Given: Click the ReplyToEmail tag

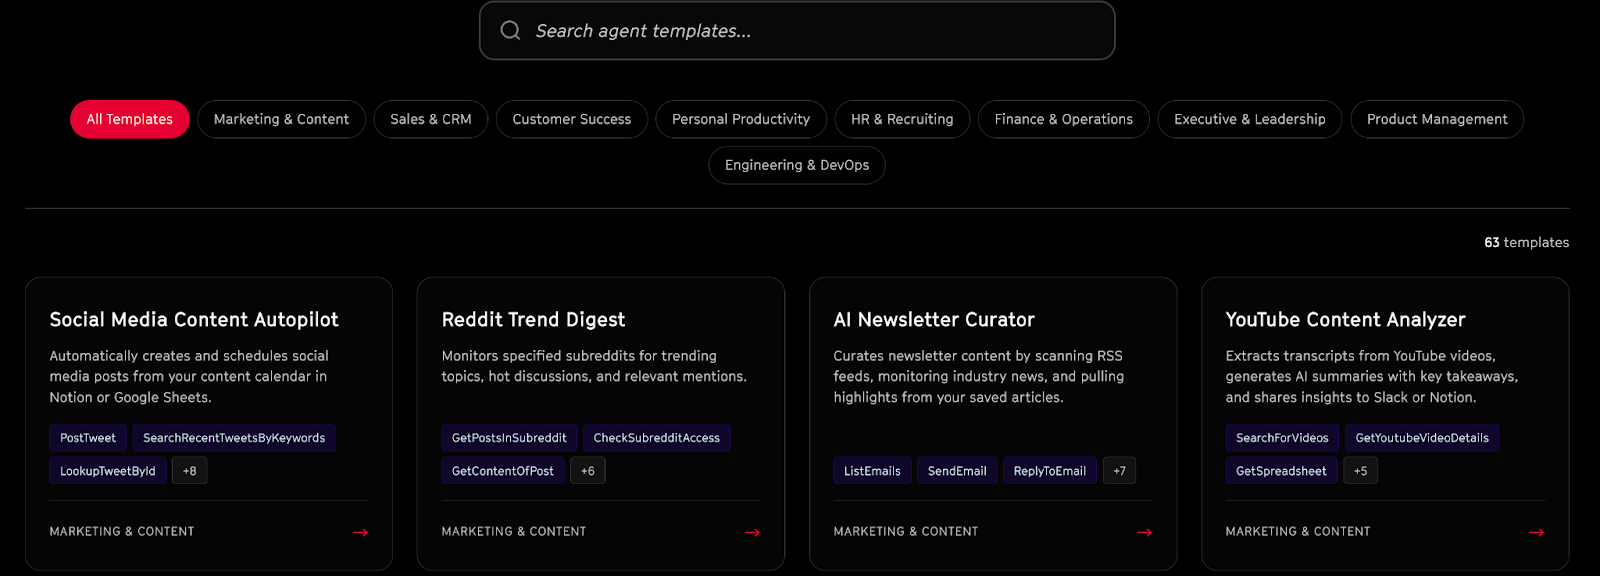Looking at the screenshot, I should pos(1050,471).
